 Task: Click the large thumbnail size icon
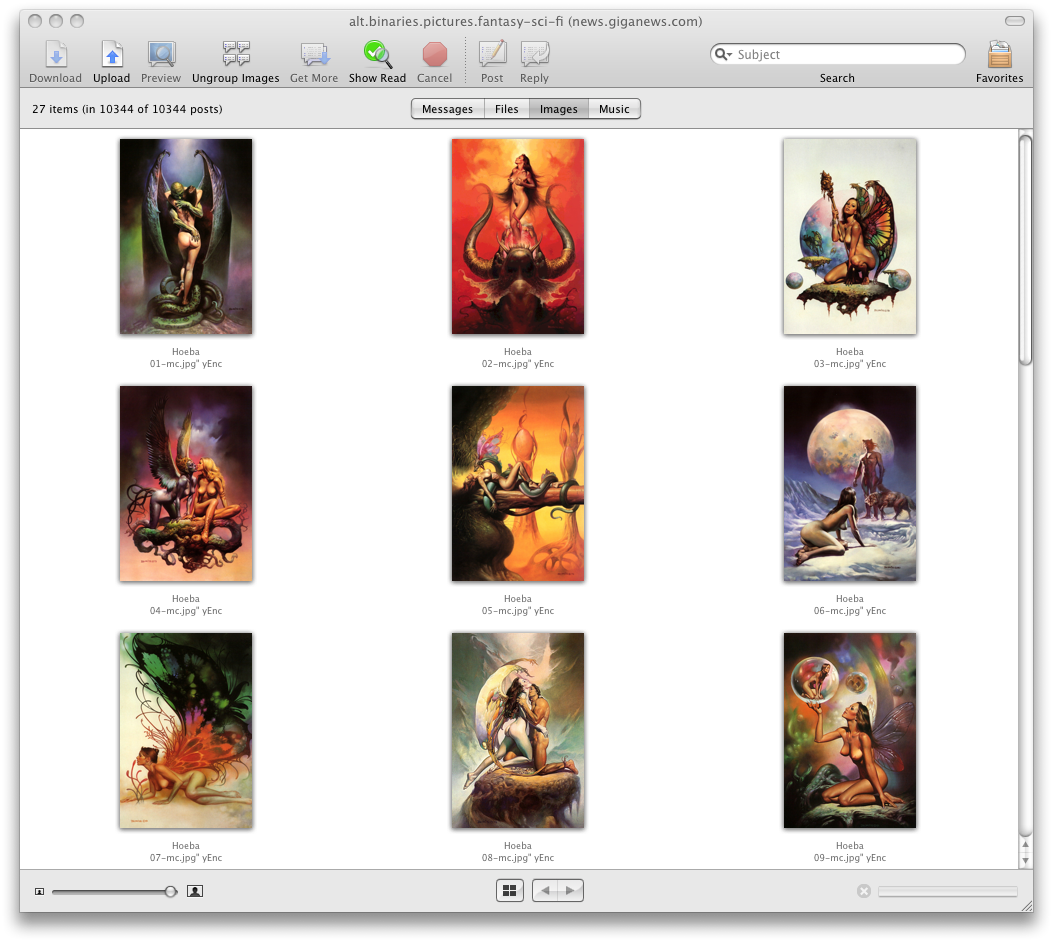tap(195, 891)
